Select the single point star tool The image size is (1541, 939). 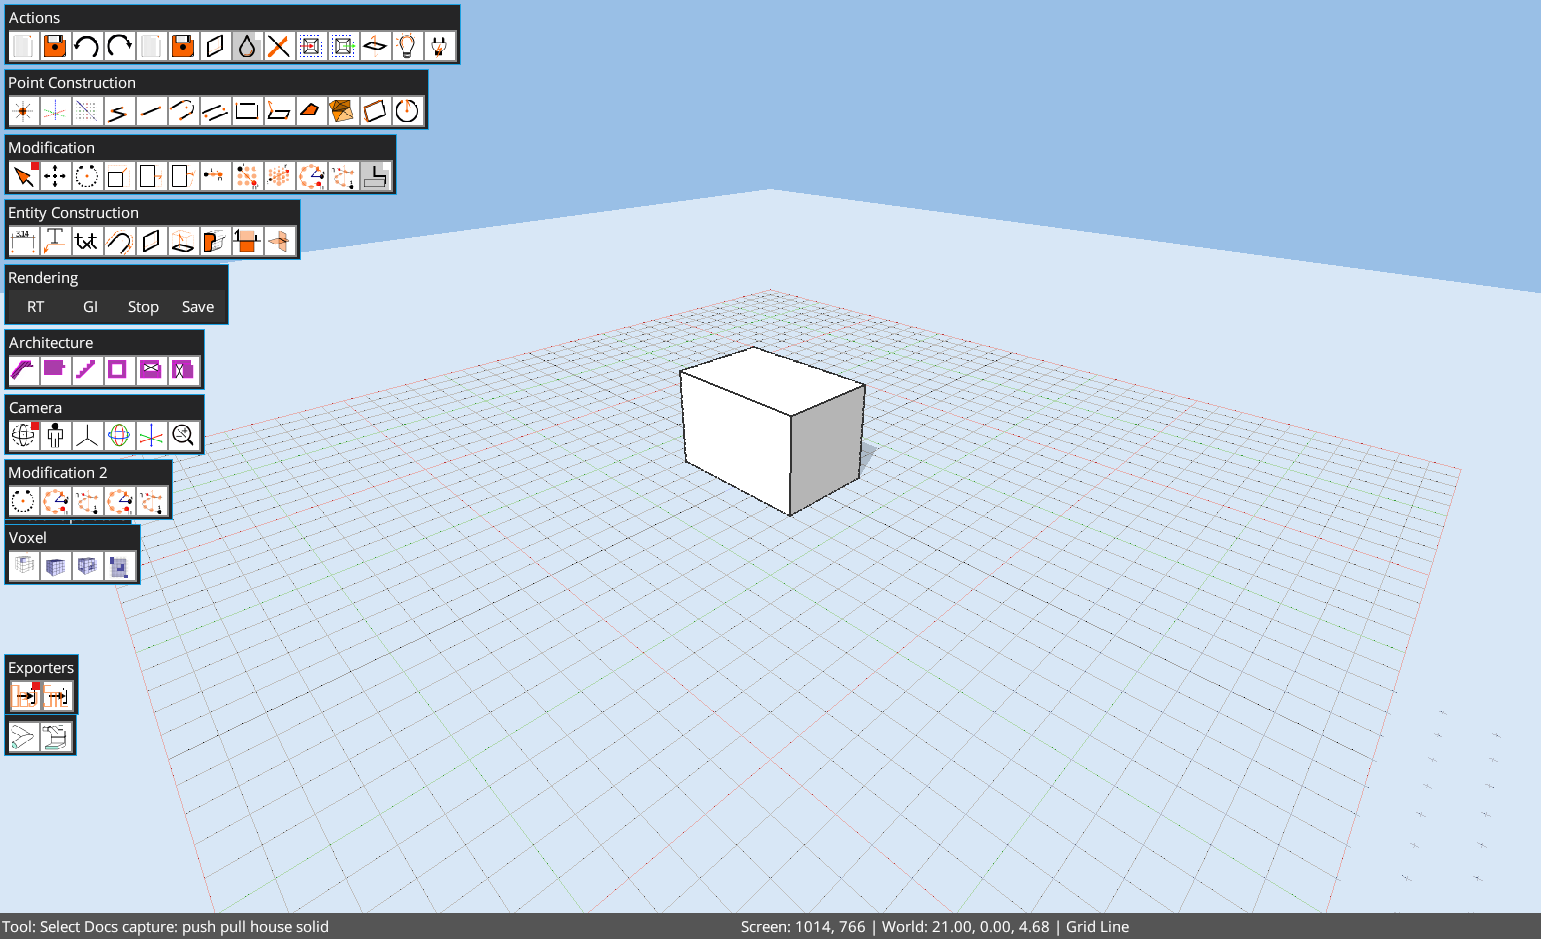(23, 111)
